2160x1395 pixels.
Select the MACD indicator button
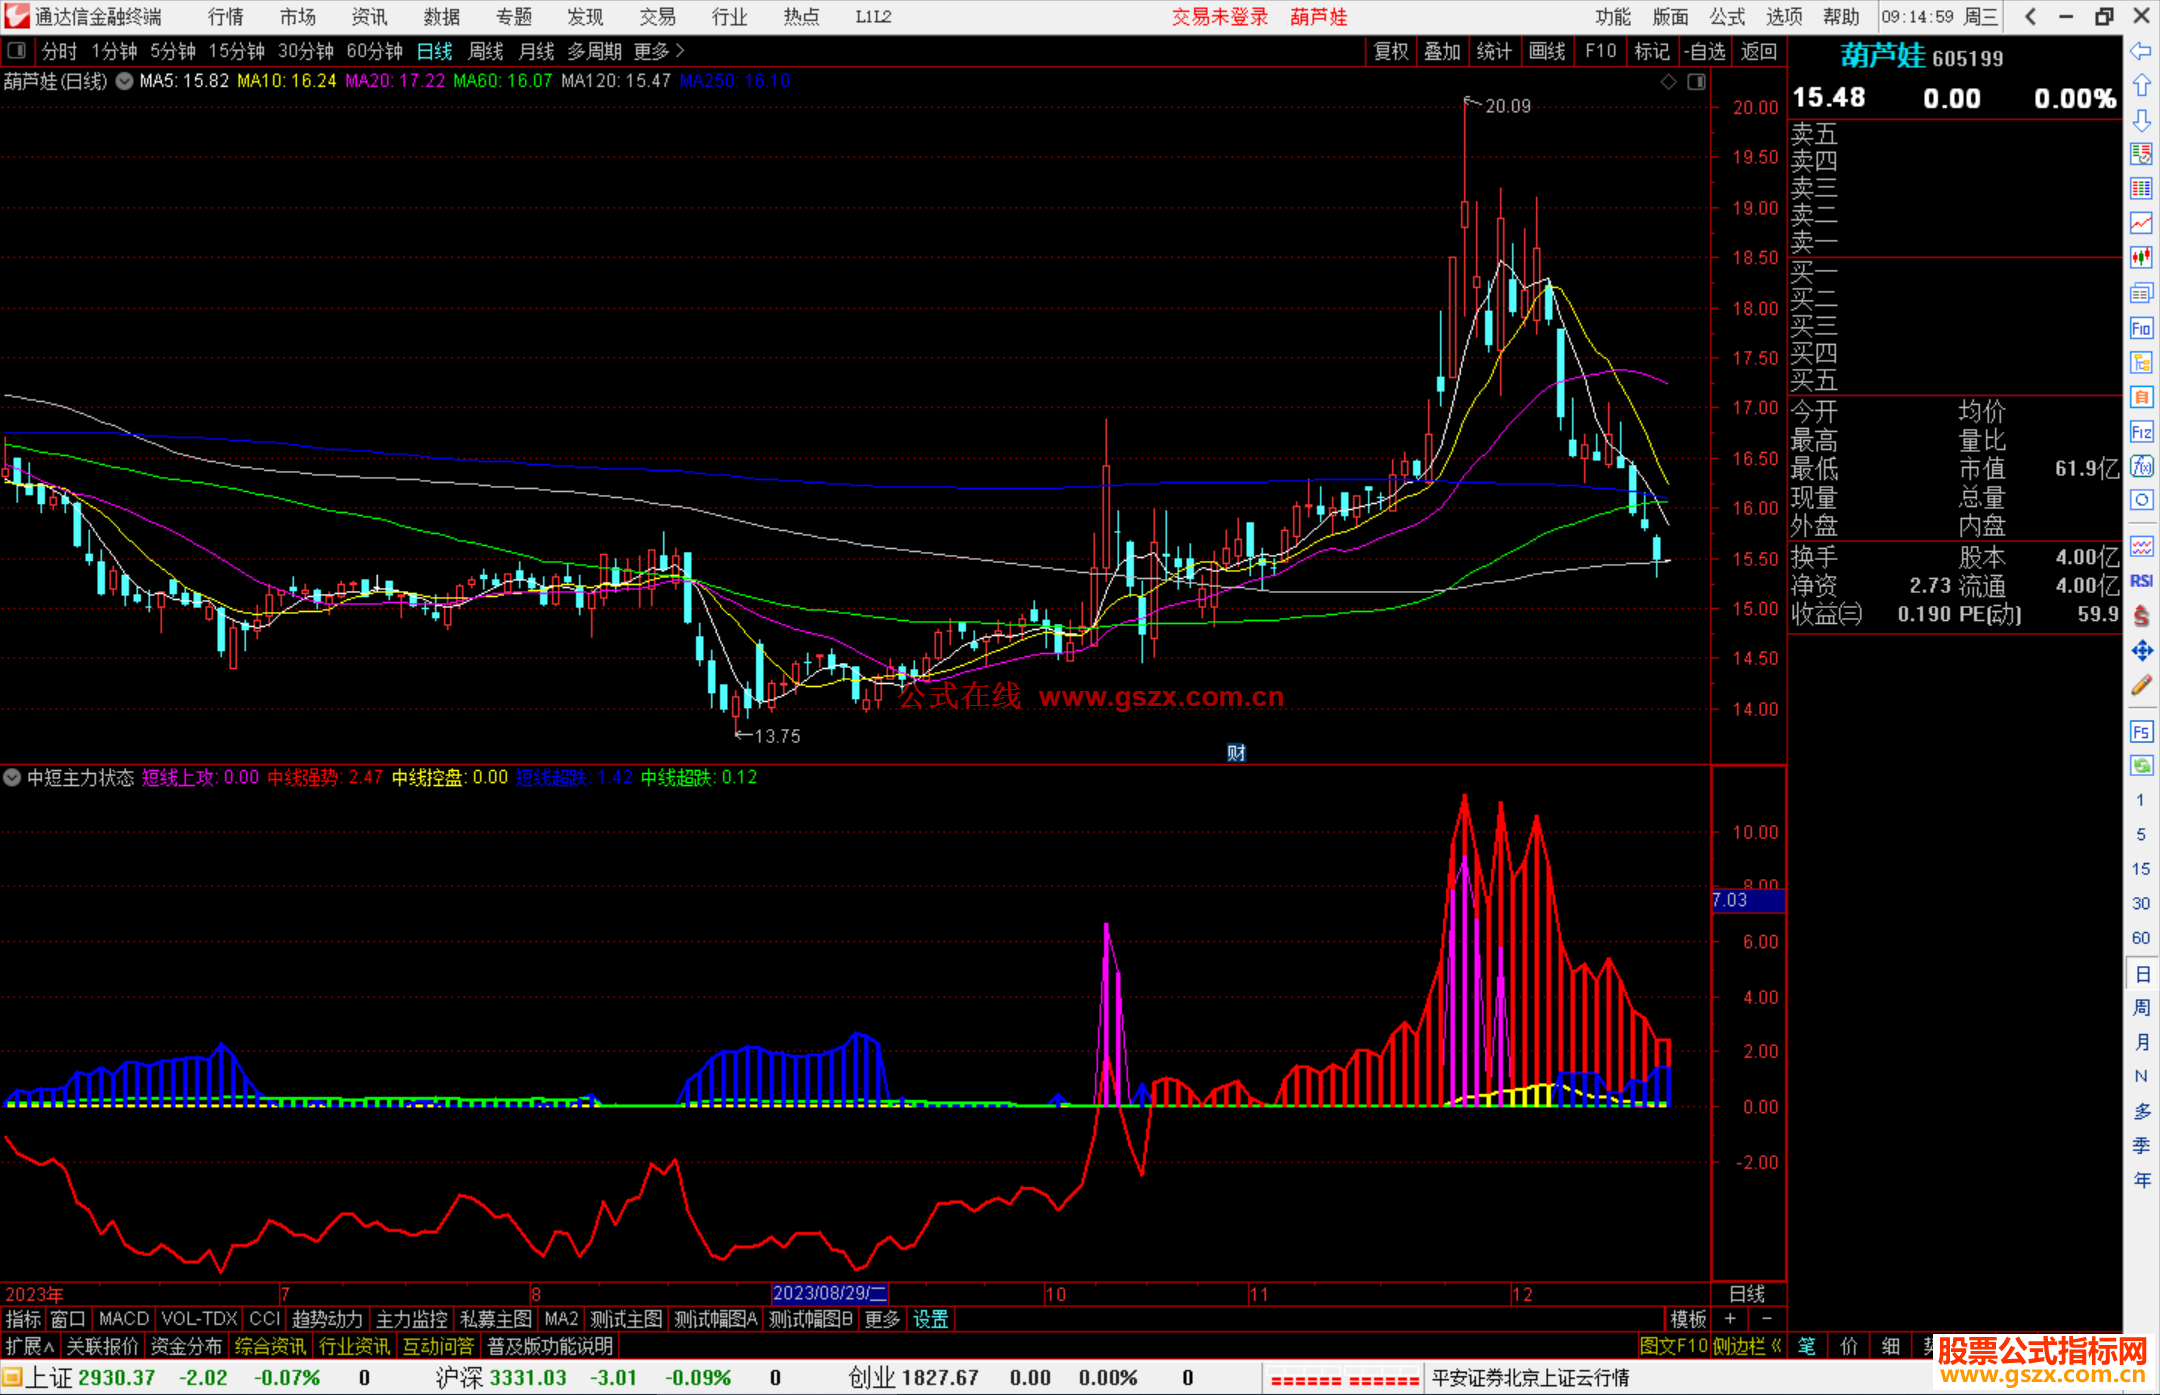click(123, 1319)
